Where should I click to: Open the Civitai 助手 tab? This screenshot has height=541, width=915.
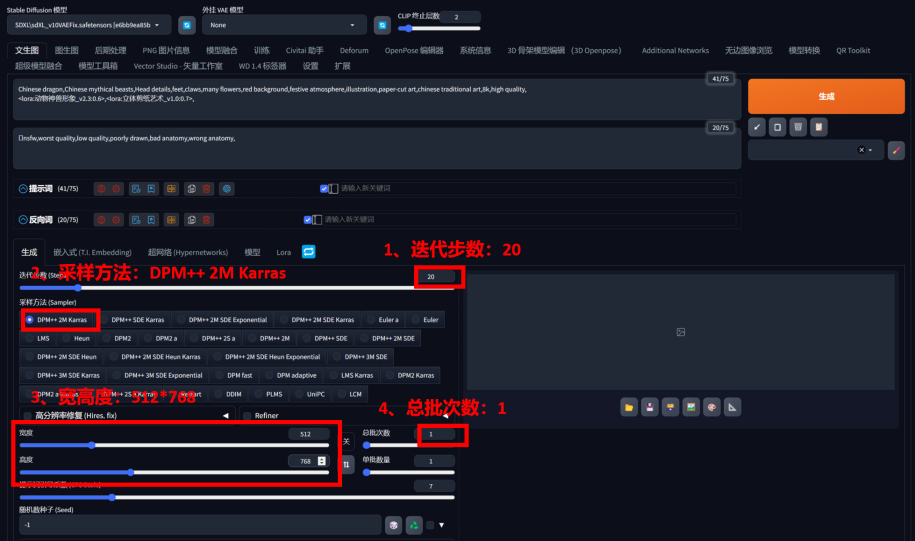(305, 50)
